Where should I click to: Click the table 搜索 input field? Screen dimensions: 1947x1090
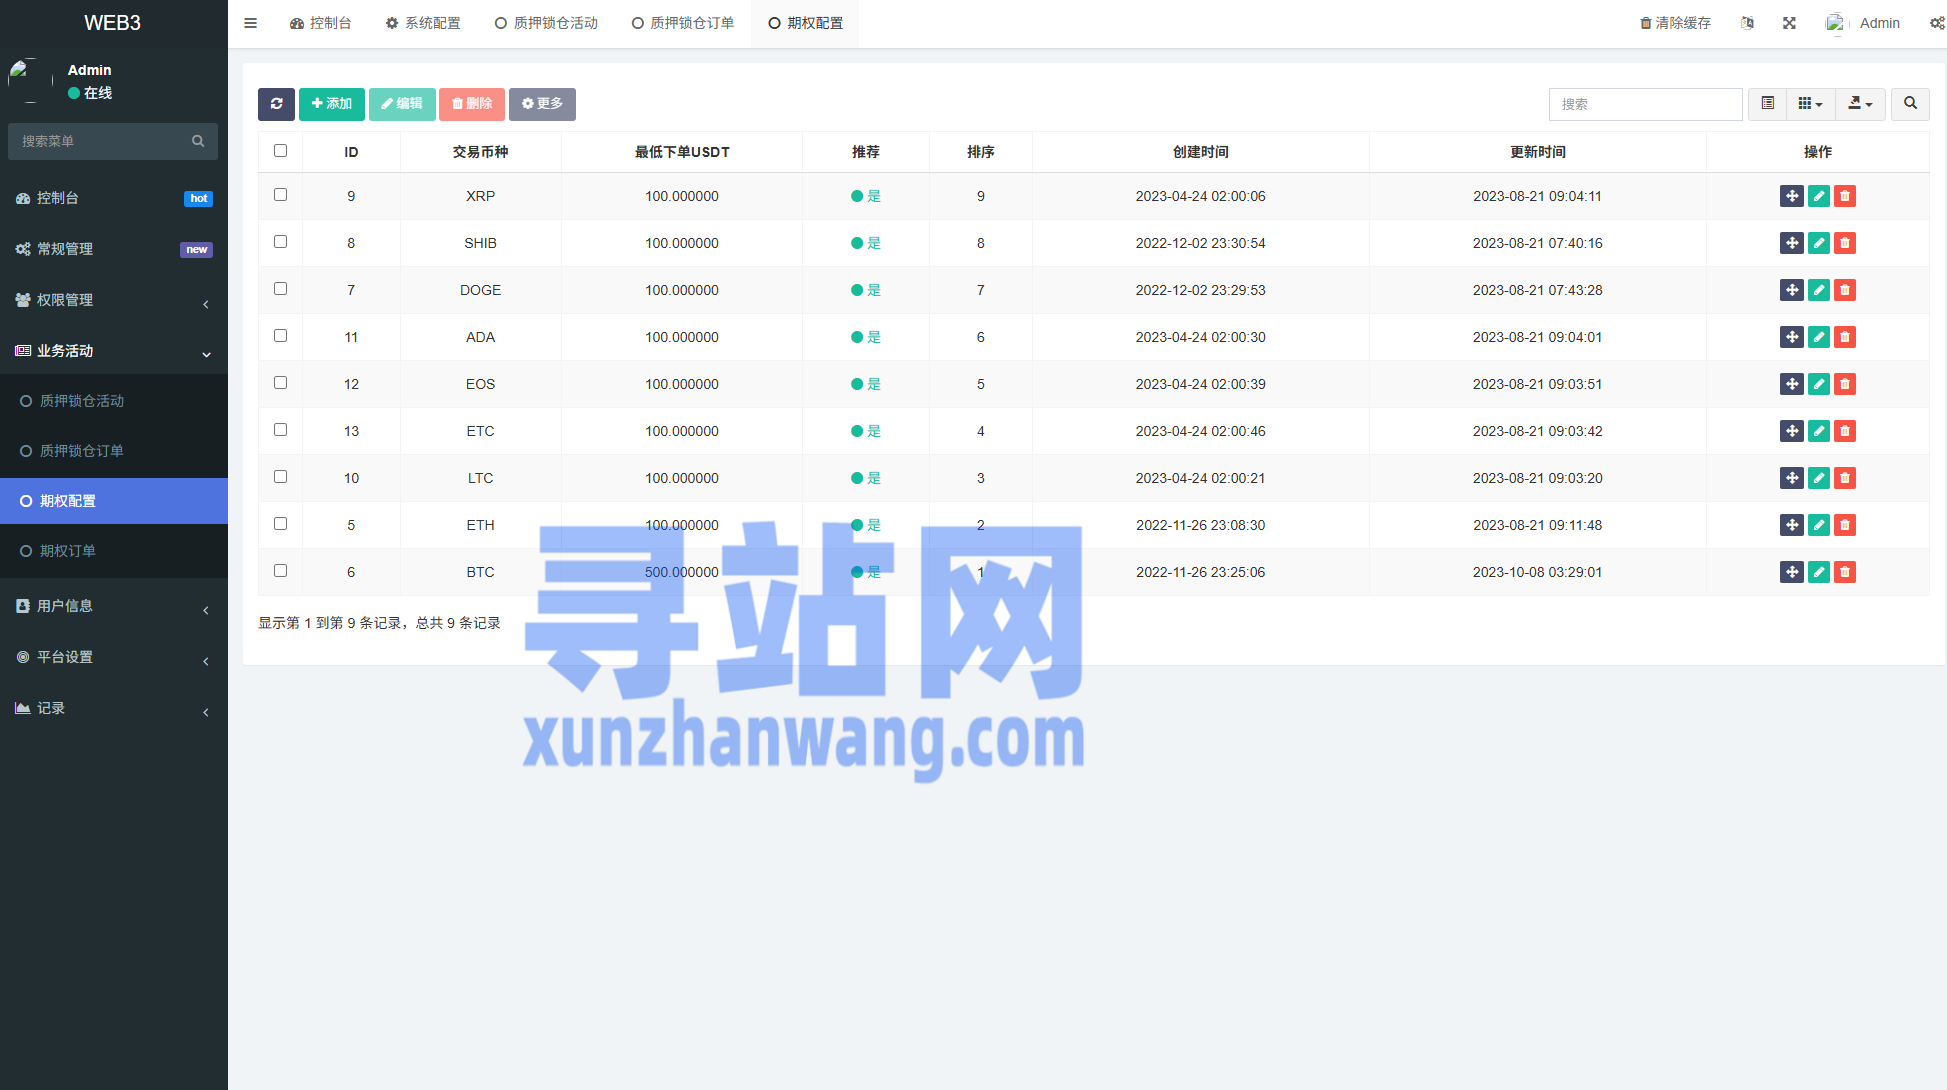click(x=1645, y=104)
